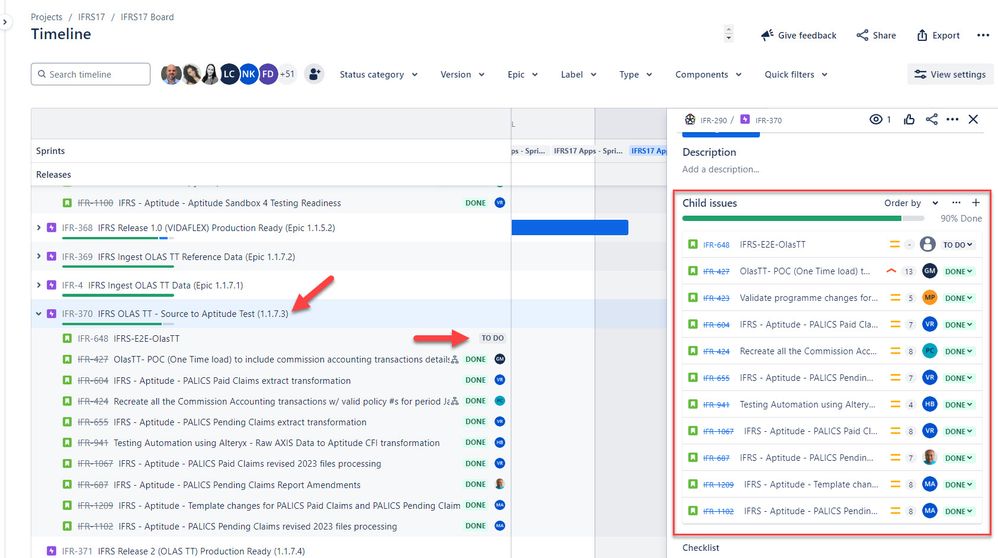Open the Components filter dropdown
The width and height of the screenshot is (998, 558).
(708, 74)
